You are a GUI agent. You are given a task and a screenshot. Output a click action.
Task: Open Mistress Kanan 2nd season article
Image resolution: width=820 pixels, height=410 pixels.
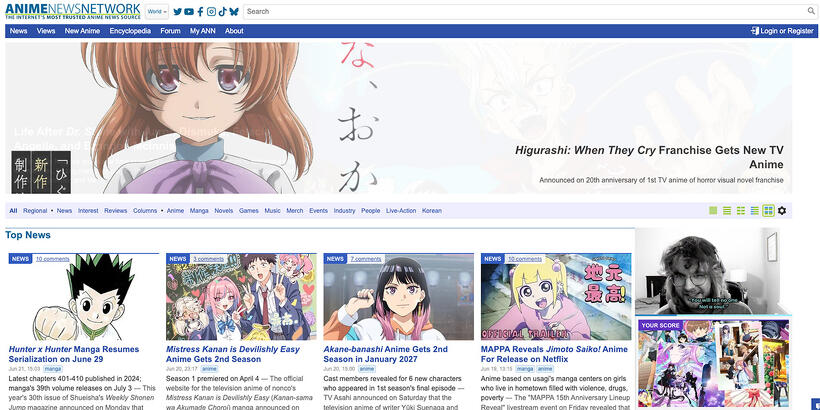(233, 354)
